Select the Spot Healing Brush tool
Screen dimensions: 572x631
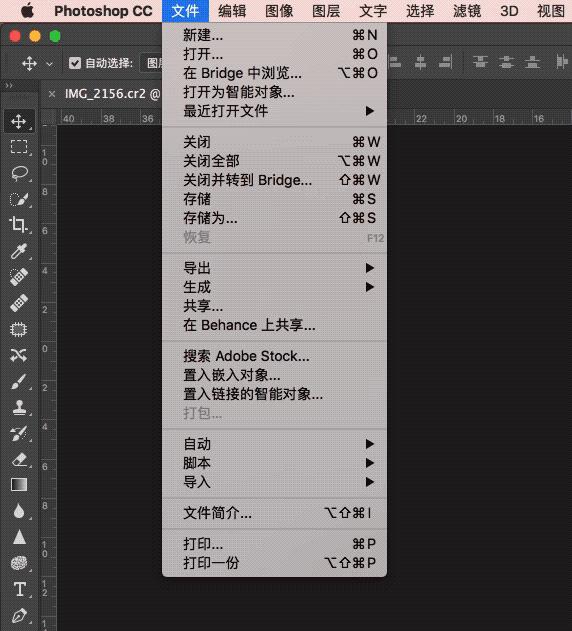coord(19,277)
